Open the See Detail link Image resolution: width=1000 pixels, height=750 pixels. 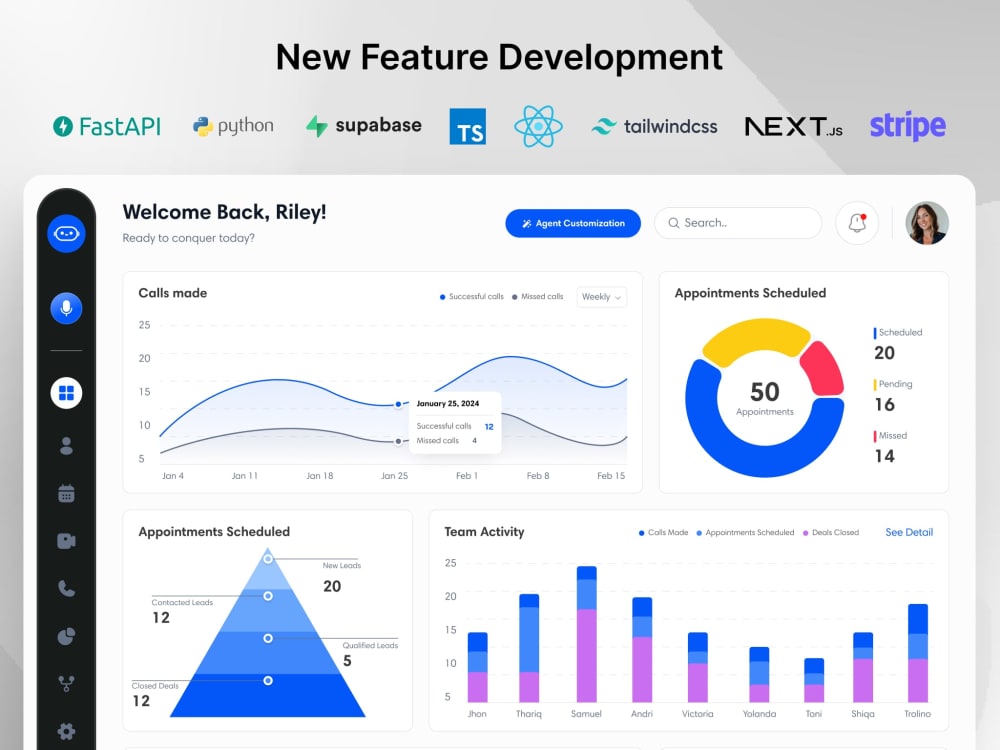coord(909,532)
